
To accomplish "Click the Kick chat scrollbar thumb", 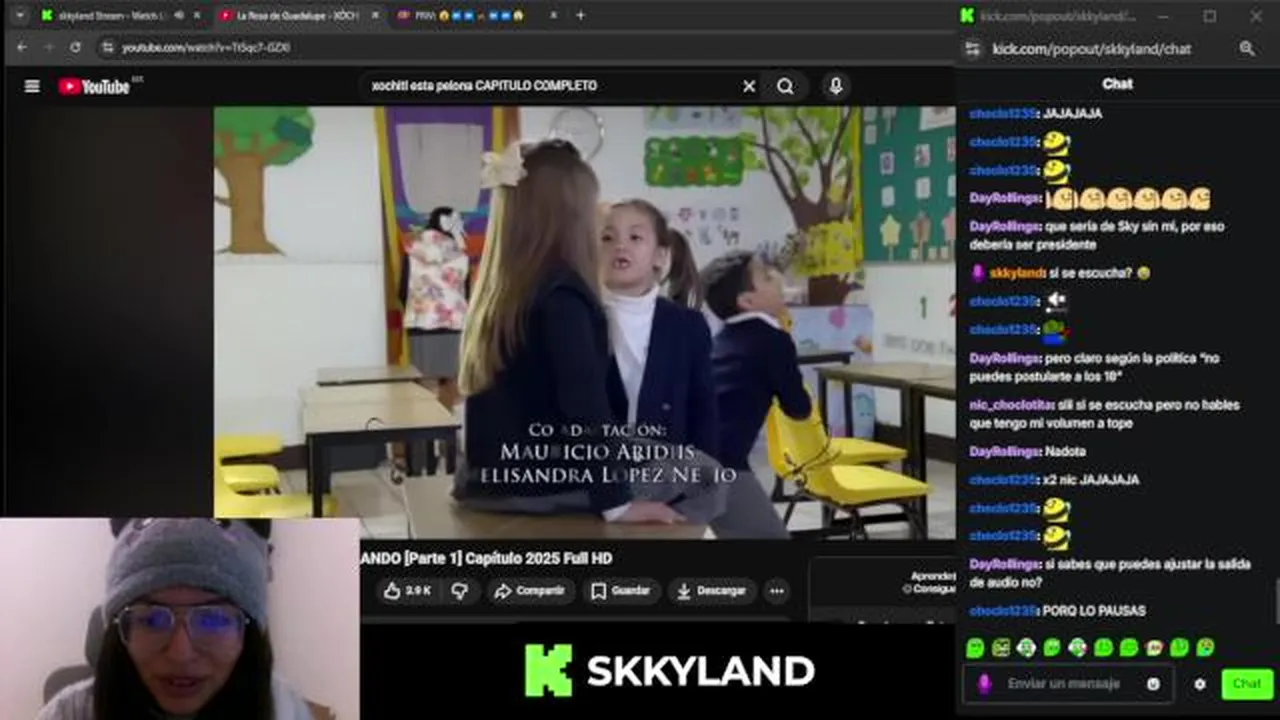I will coord(1276,600).
